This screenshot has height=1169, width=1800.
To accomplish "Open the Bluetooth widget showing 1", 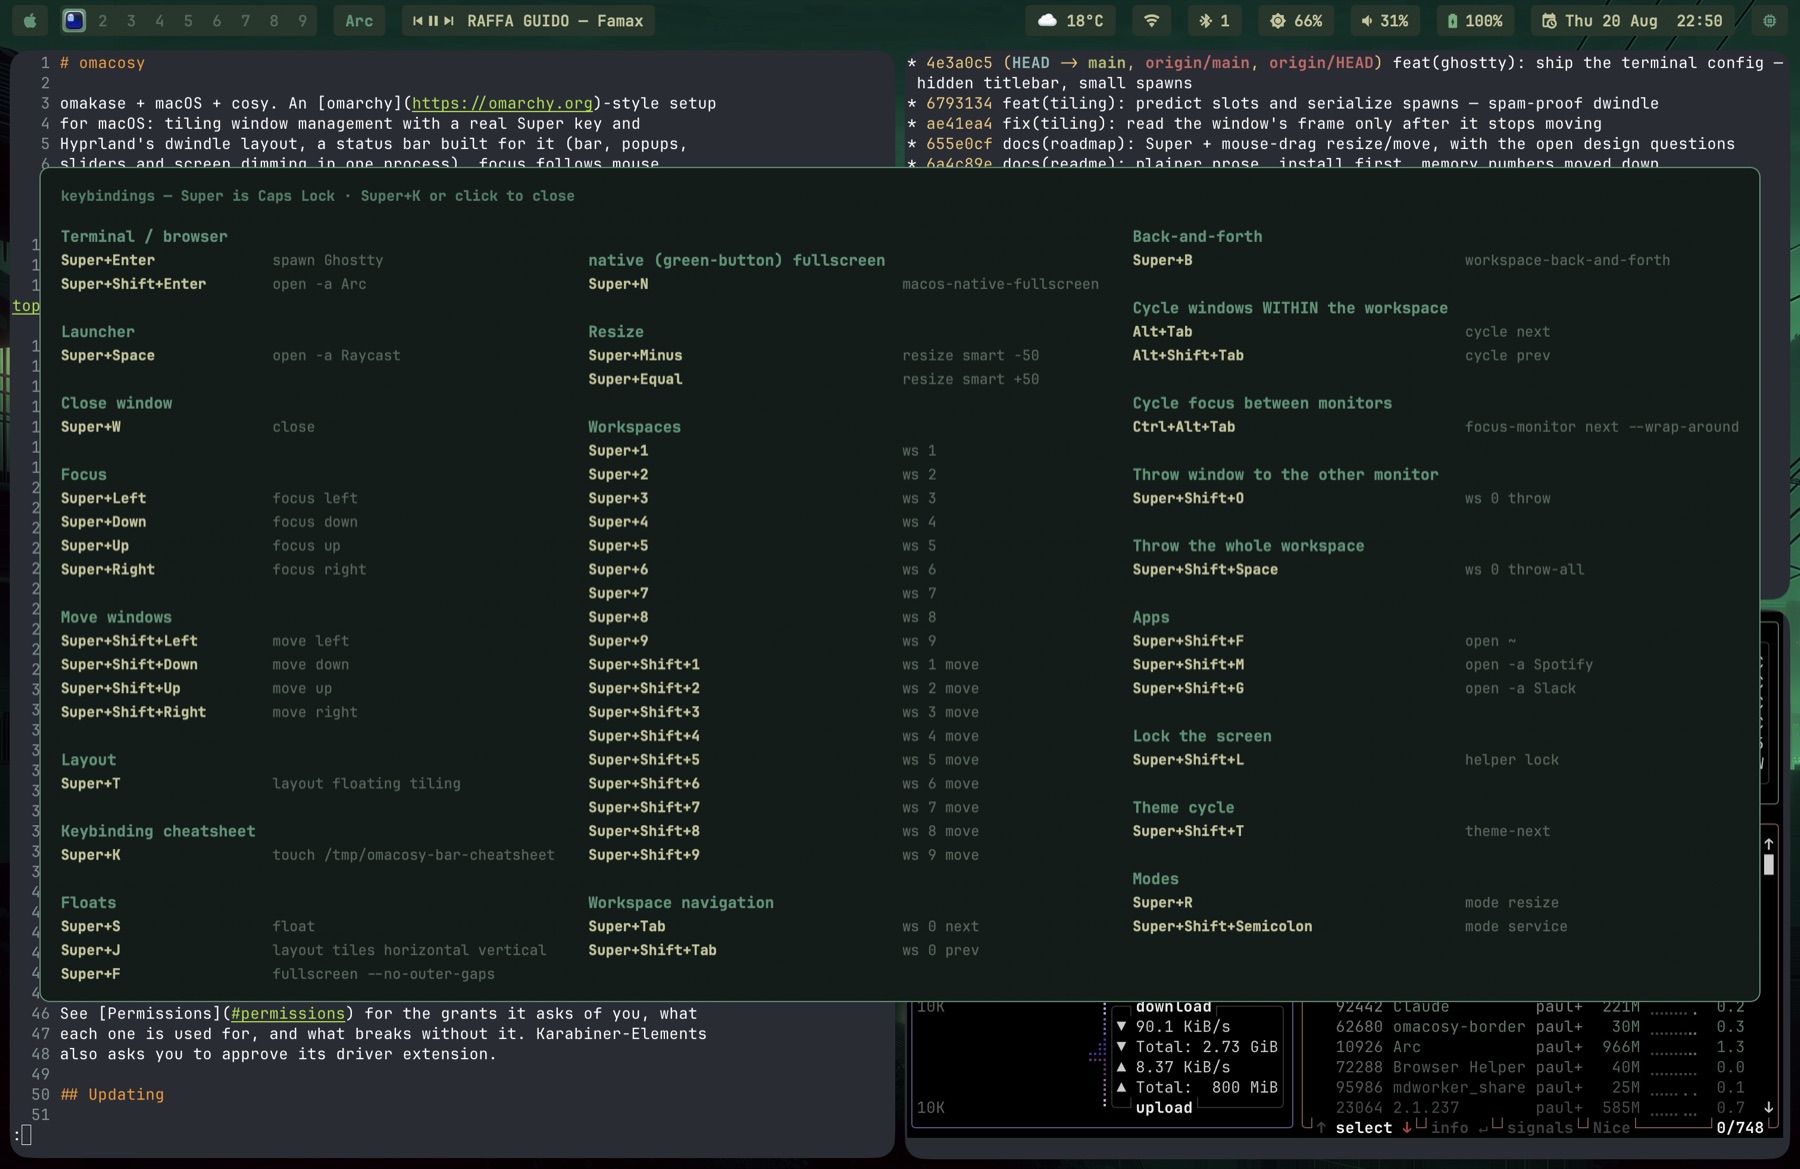I will pyautogui.click(x=1214, y=20).
